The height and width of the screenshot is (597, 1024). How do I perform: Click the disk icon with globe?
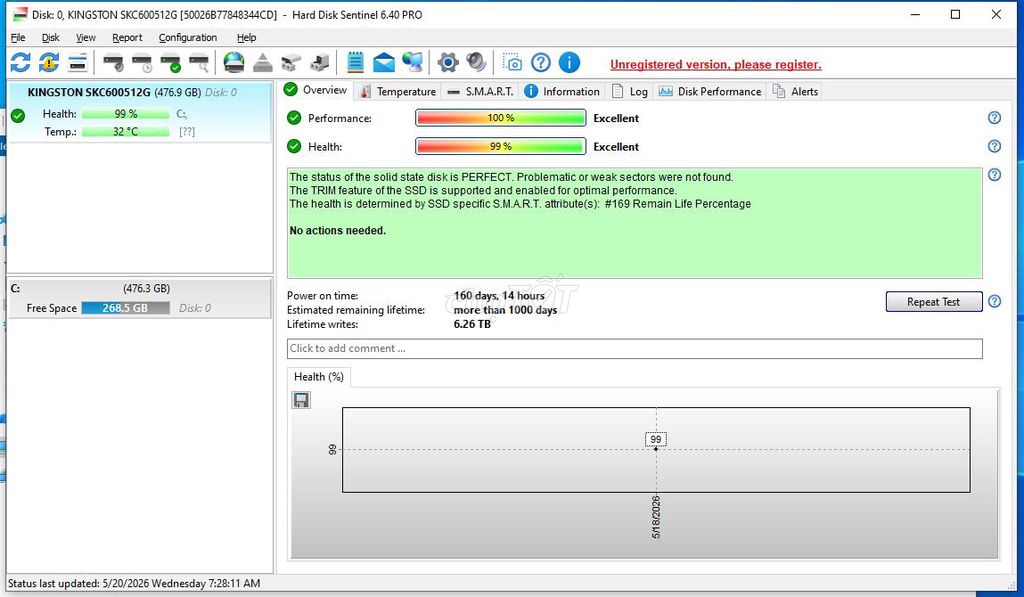[x=234, y=63]
